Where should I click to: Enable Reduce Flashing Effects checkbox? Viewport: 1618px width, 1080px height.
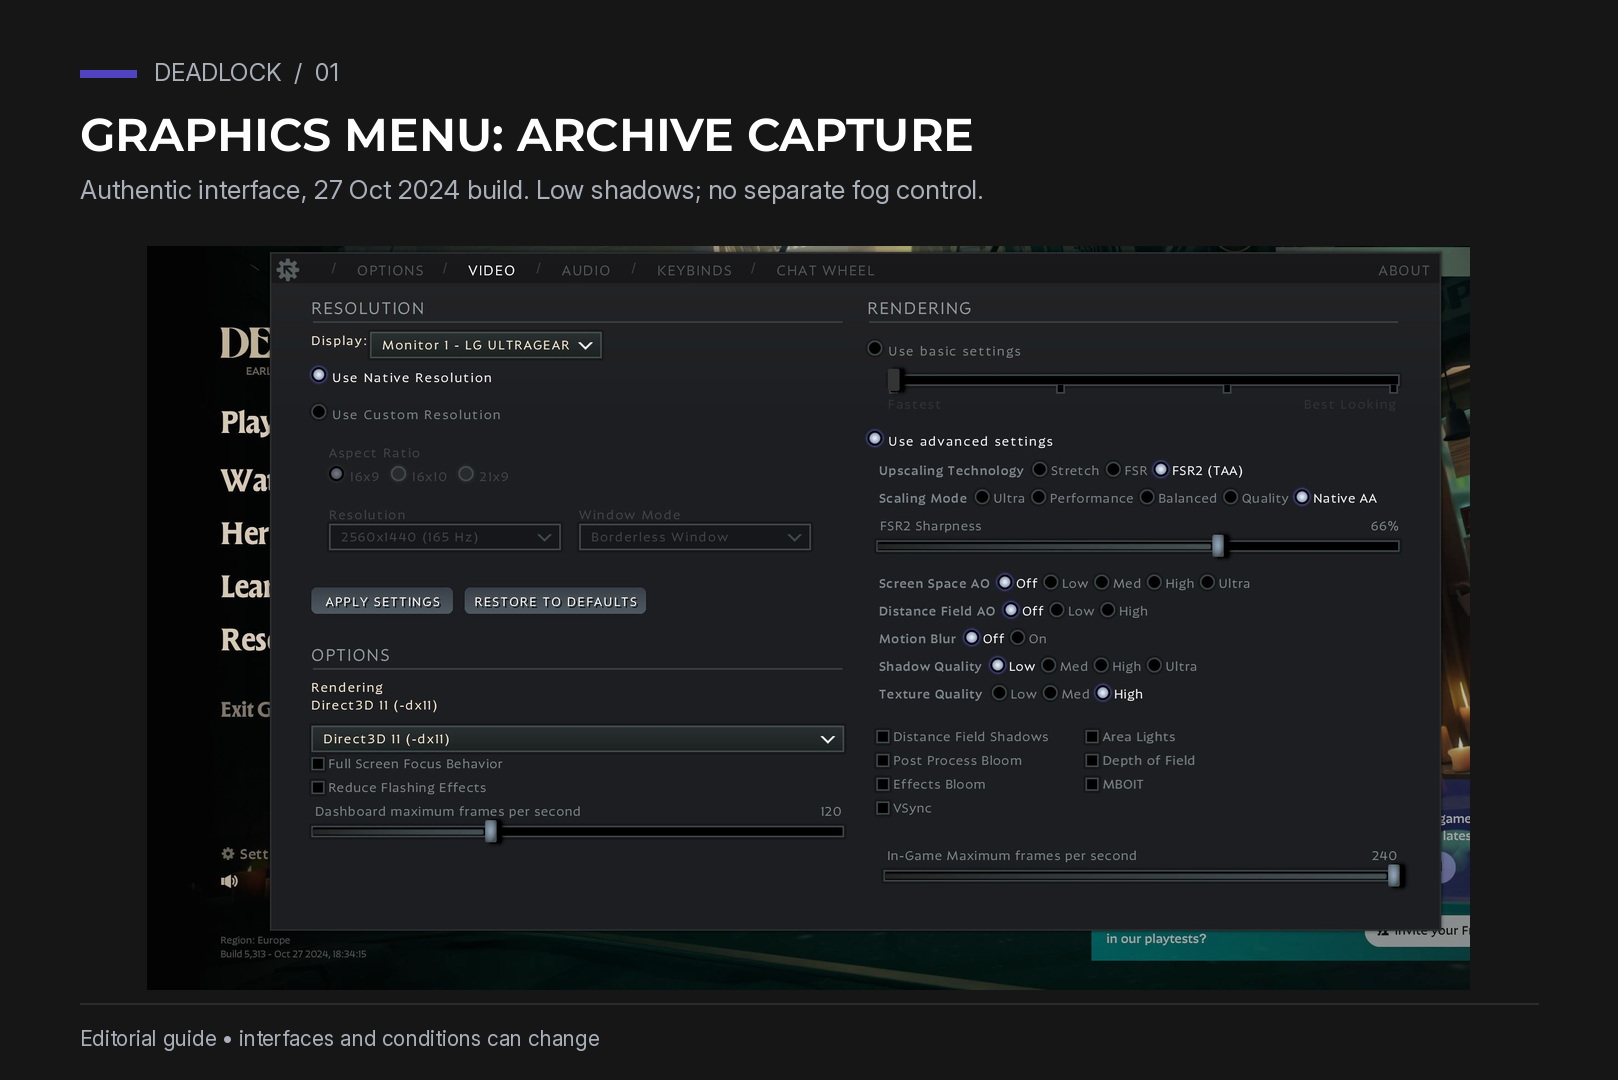coord(318,788)
